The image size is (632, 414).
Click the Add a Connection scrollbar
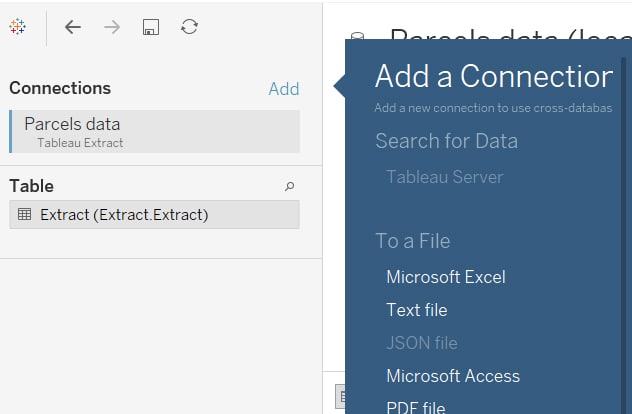(624, 235)
